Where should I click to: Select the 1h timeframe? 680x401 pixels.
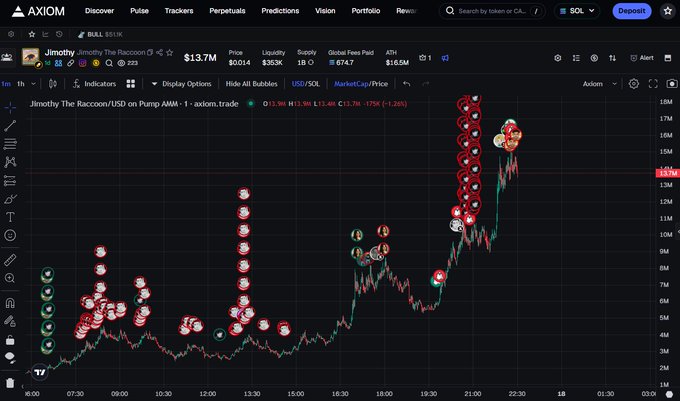(21, 84)
